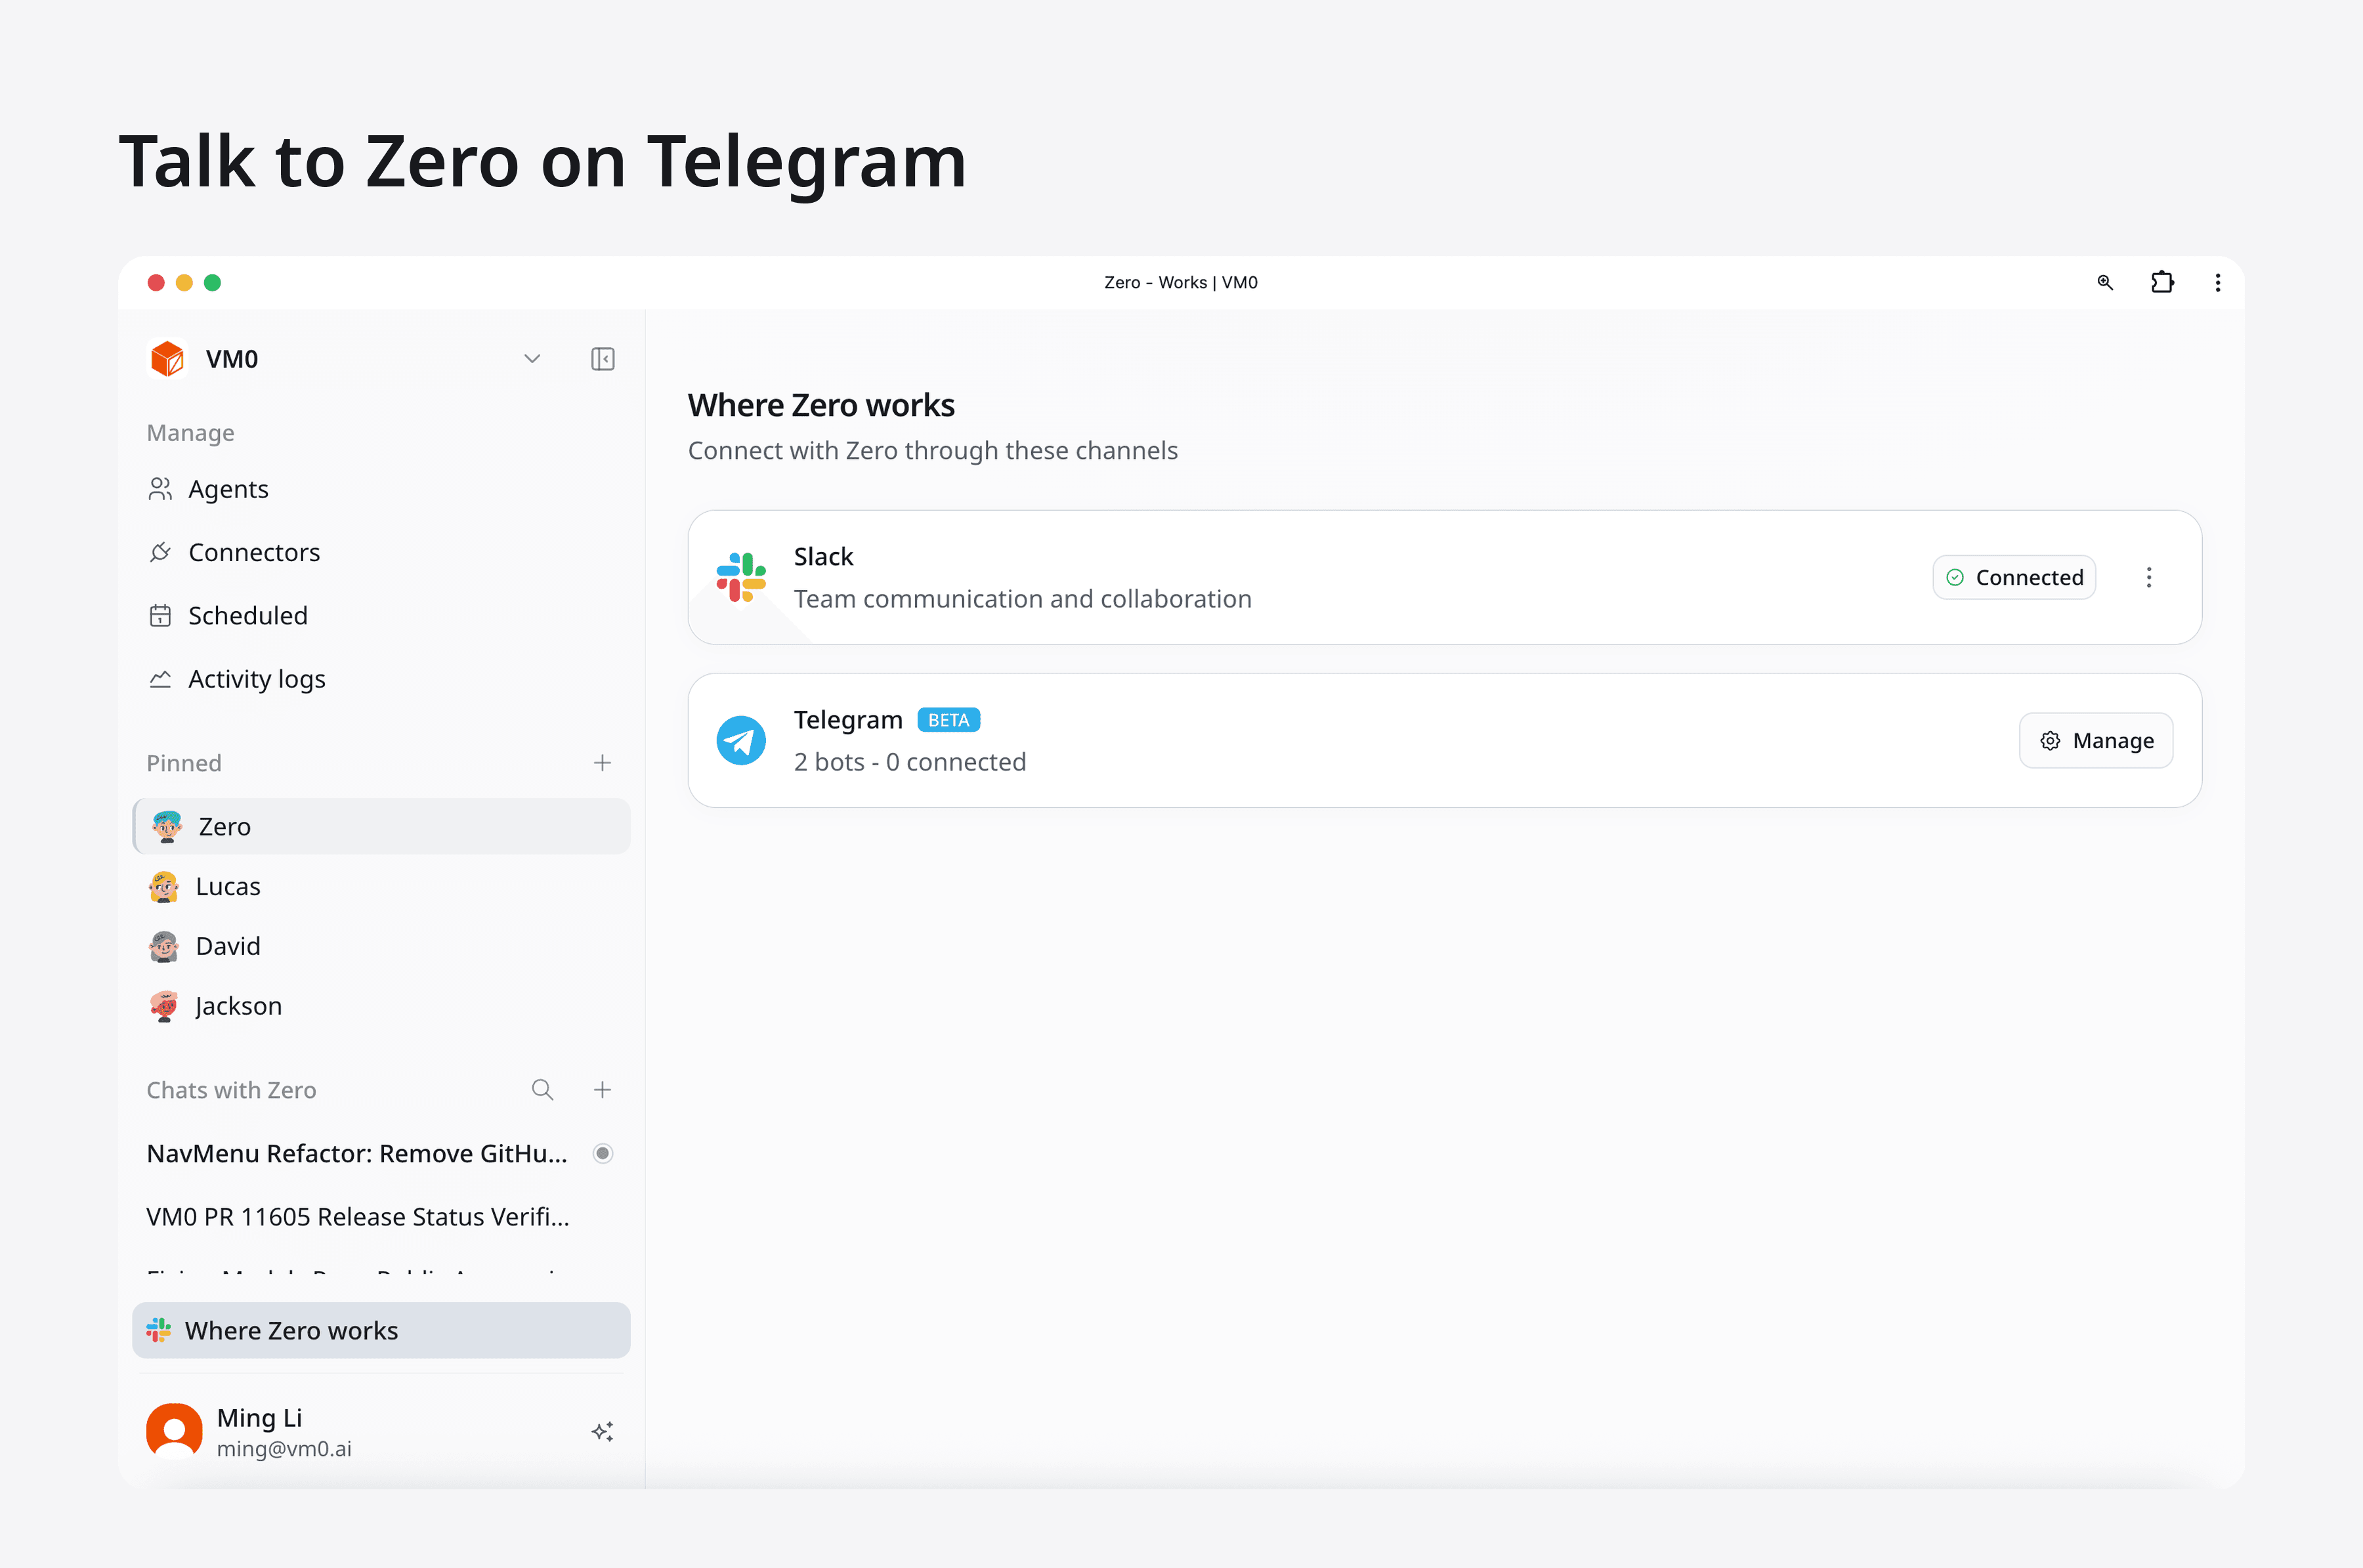
Task: Open browser three-dot menu
Action: (2218, 283)
